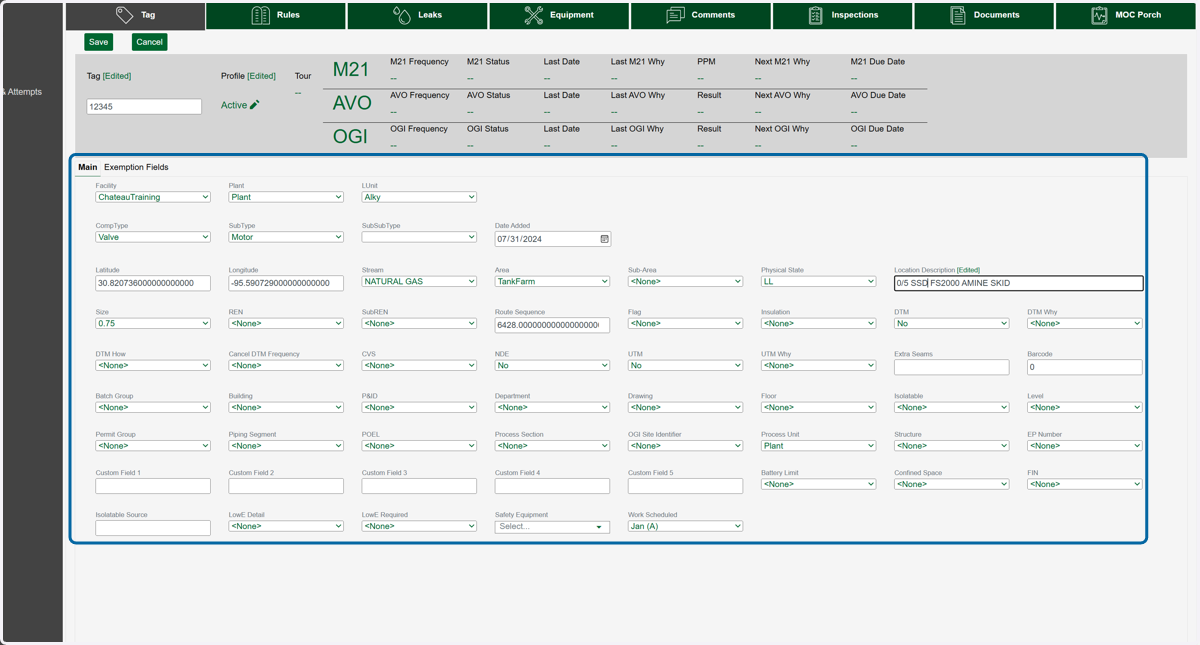Open the REN dropdown
The width and height of the screenshot is (1200, 645).
(286, 323)
